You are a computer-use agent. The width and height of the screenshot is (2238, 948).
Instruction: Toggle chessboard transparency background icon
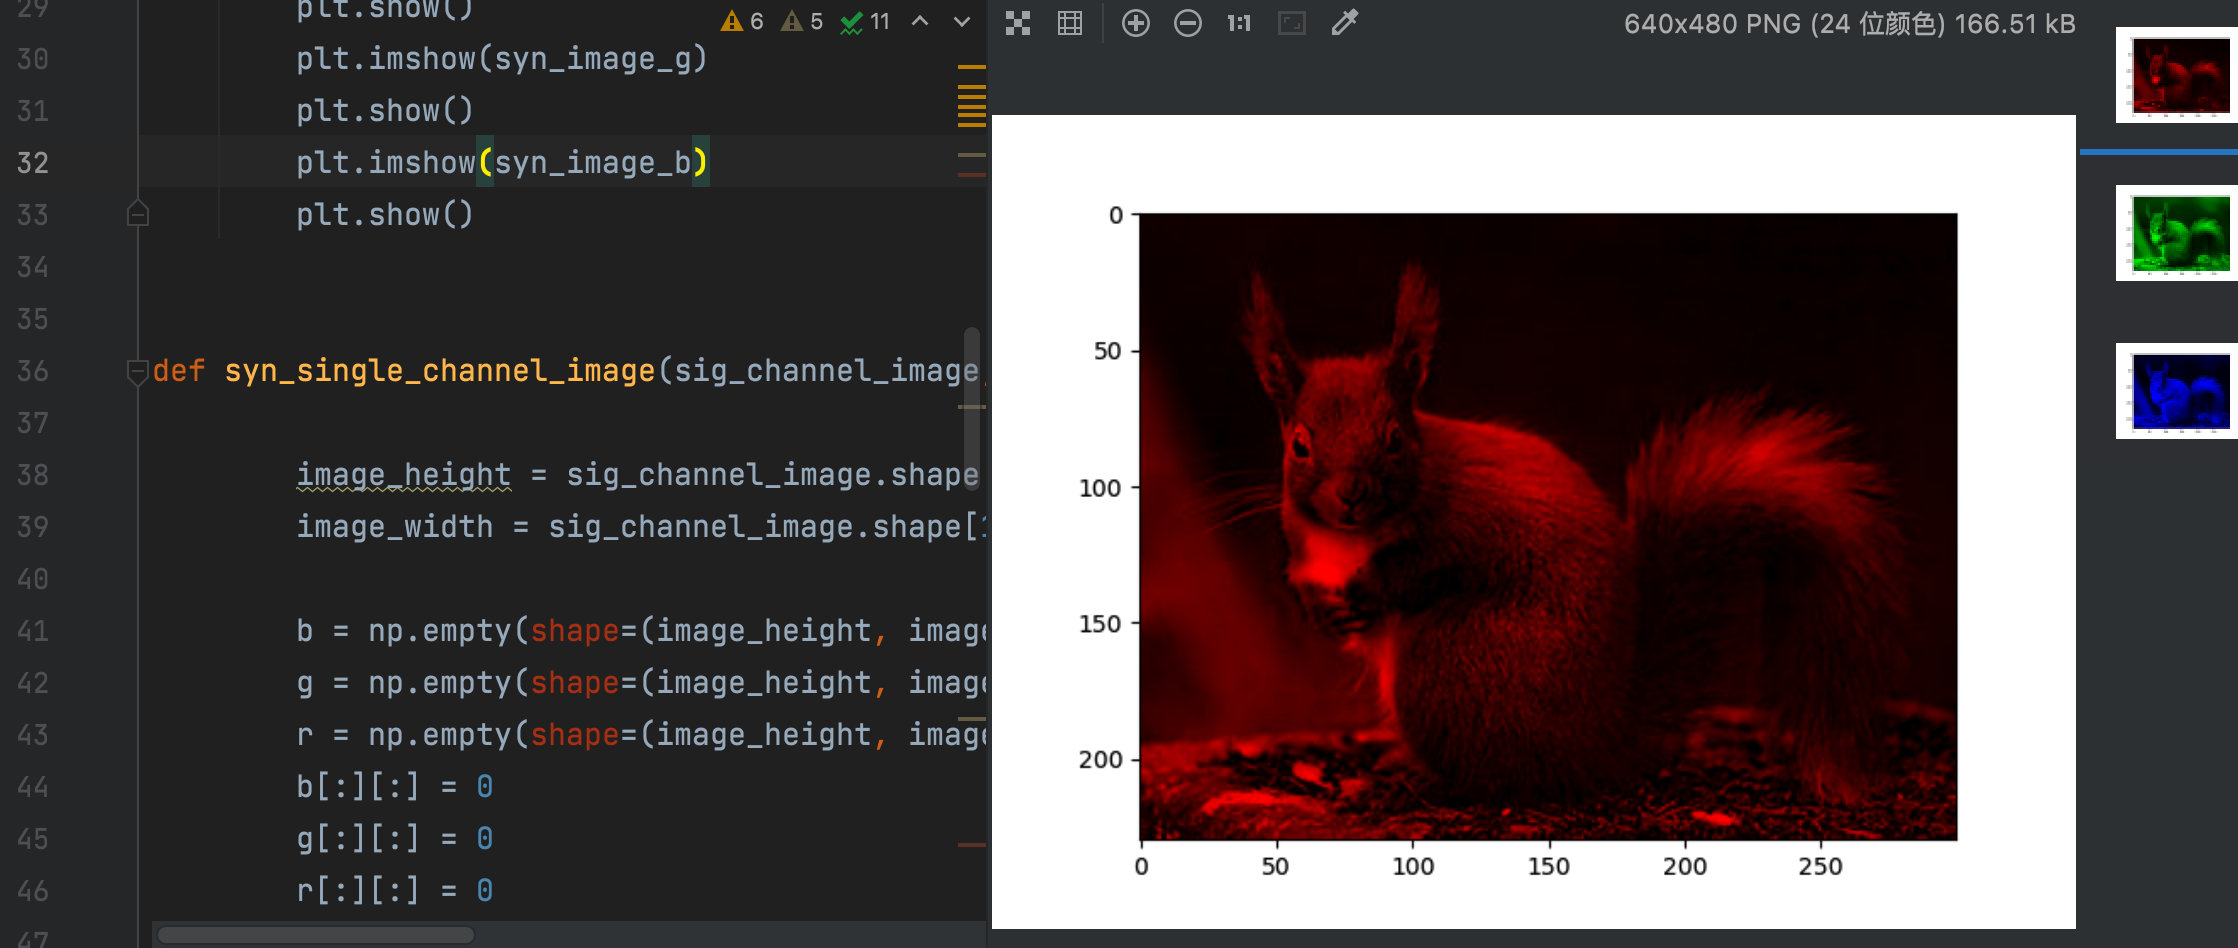tap(1018, 23)
